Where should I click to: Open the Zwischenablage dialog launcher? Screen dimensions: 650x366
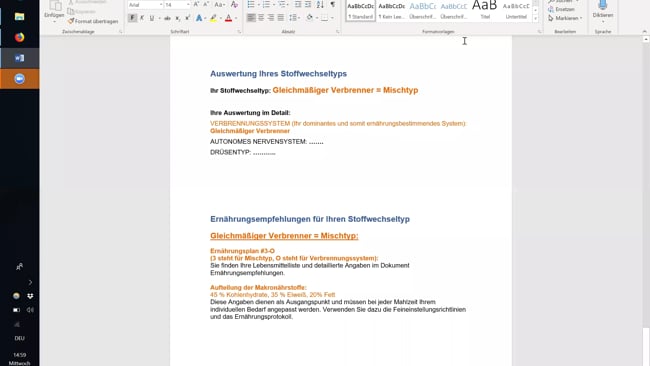tap(121, 32)
